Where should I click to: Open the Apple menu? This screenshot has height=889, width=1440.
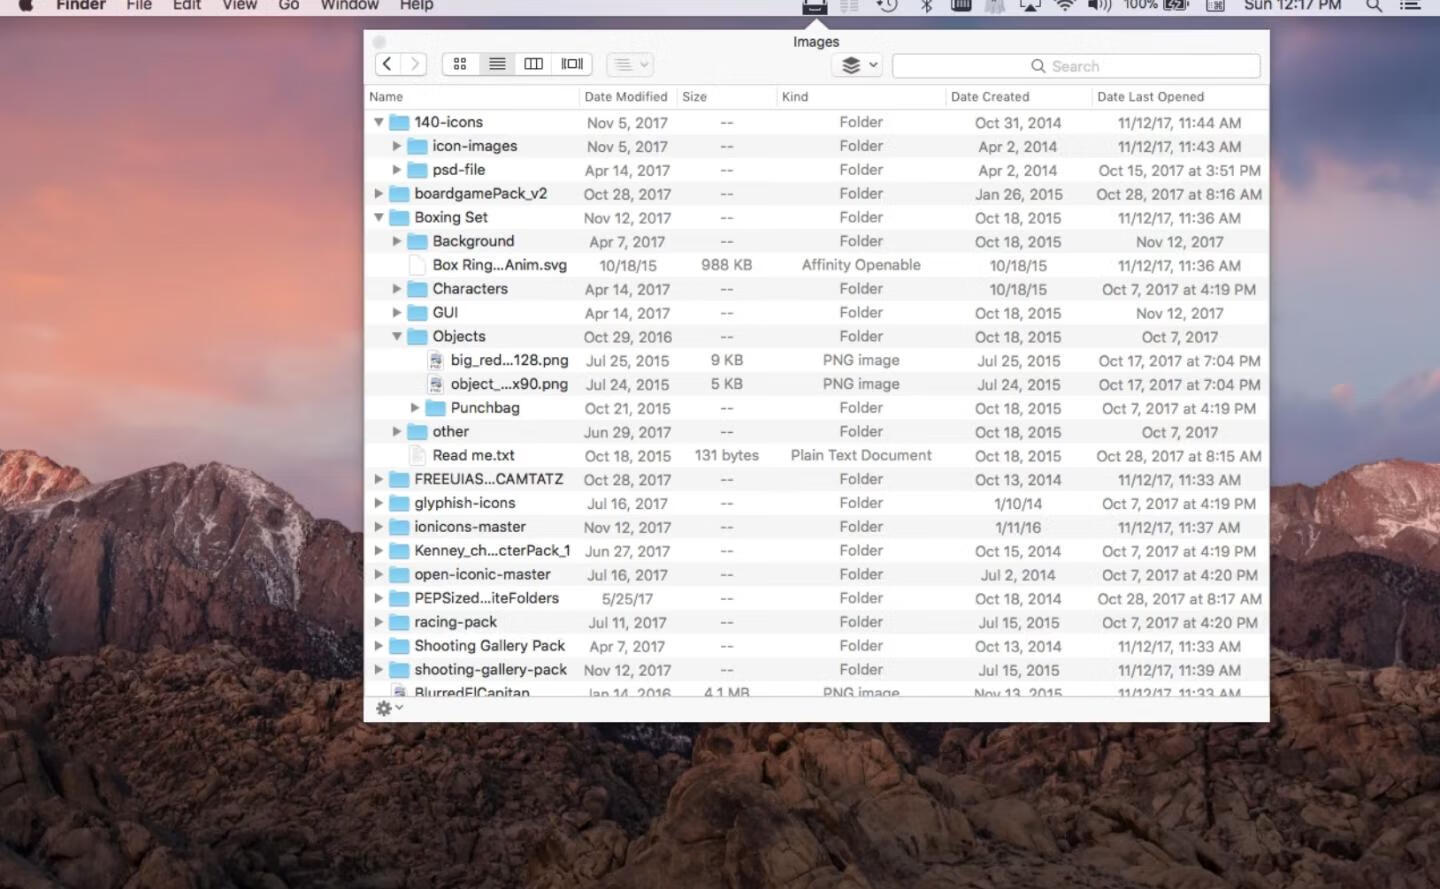coord(26,5)
